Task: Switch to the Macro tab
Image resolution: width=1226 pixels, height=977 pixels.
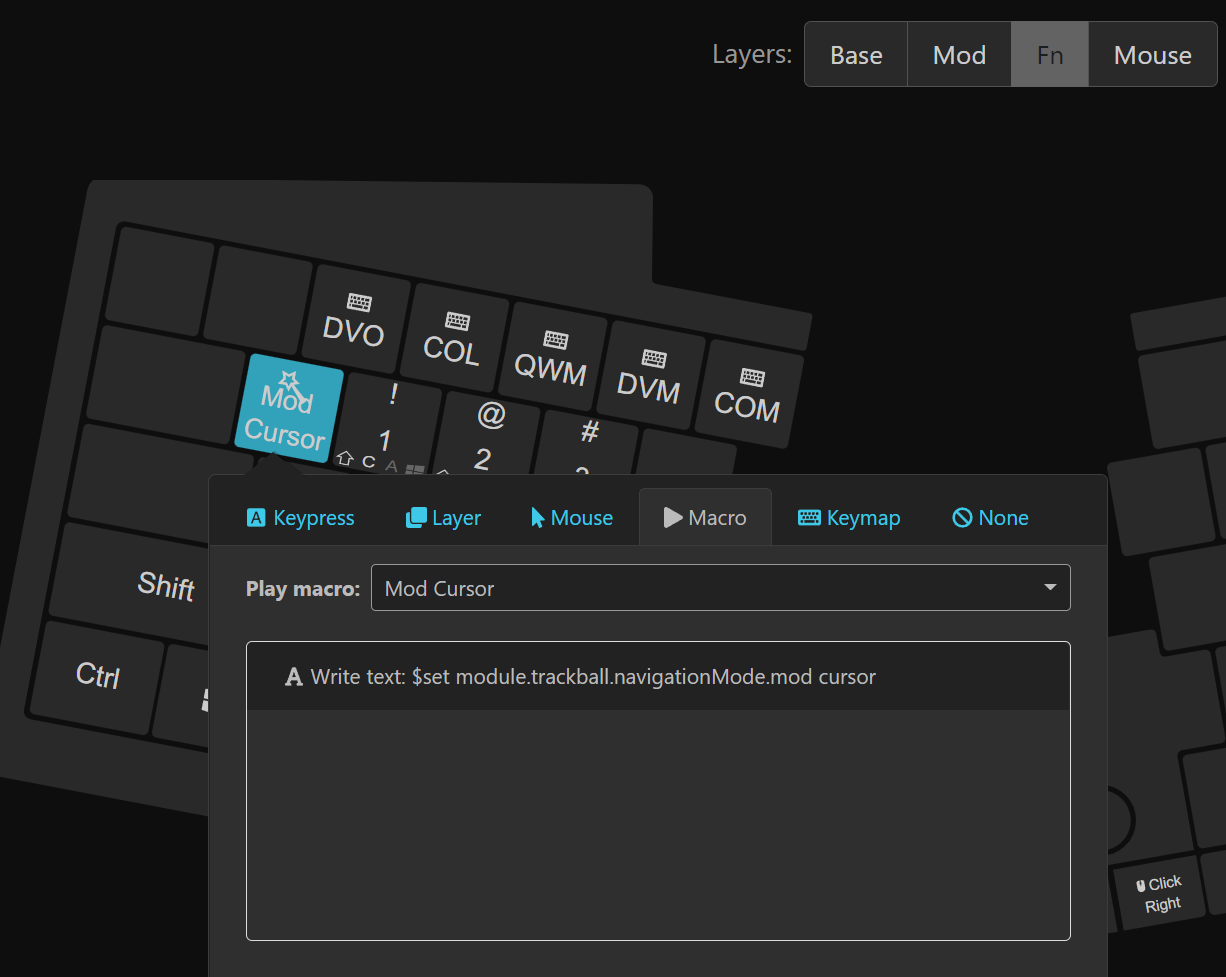Action: [x=705, y=517]
